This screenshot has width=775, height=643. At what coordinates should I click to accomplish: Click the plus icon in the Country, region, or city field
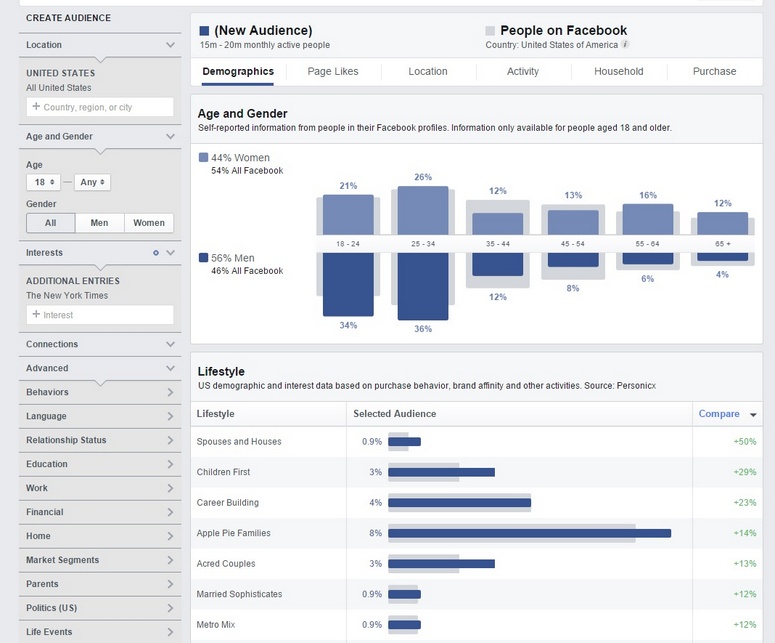coord(36,106)
